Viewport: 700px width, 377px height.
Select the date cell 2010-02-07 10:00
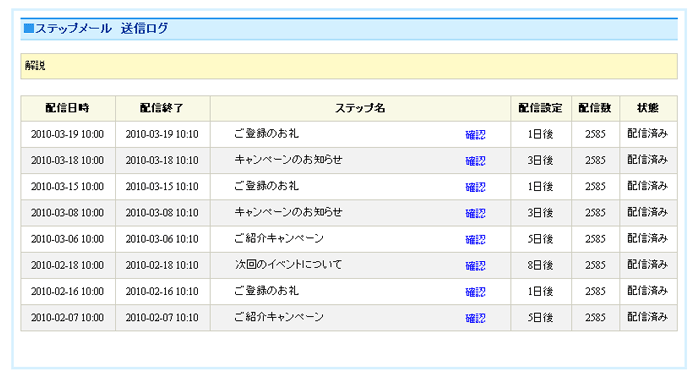pyautogui.click(x=67, y=318)
